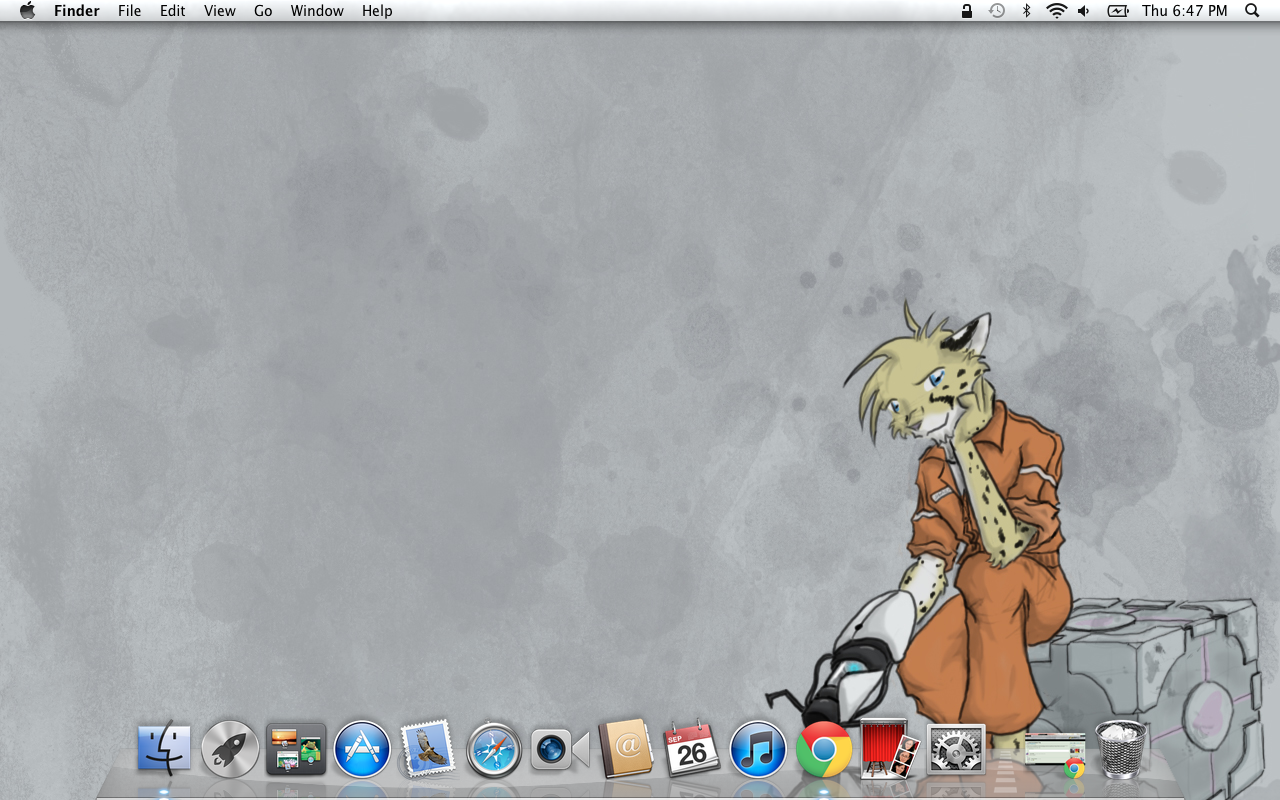This screenshot has width=1280, height=800.
Task: Open Launchpad from the dock
Action: tap(230, 749)
